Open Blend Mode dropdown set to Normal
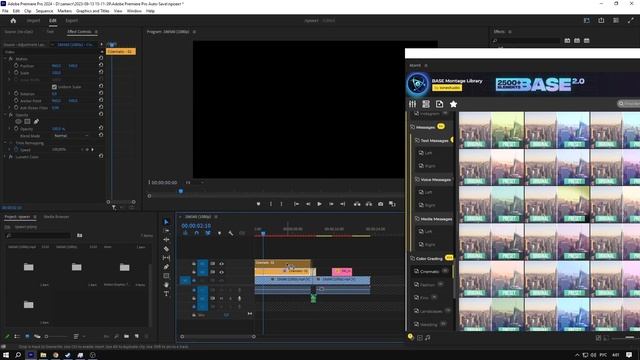 (x=71, y=136)
